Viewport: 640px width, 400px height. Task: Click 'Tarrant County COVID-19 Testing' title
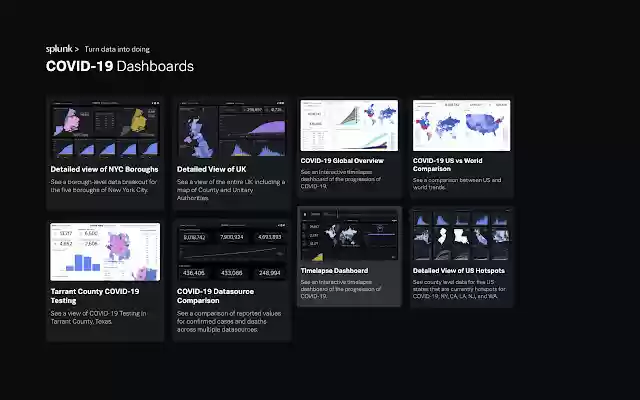tap(95, 296)
